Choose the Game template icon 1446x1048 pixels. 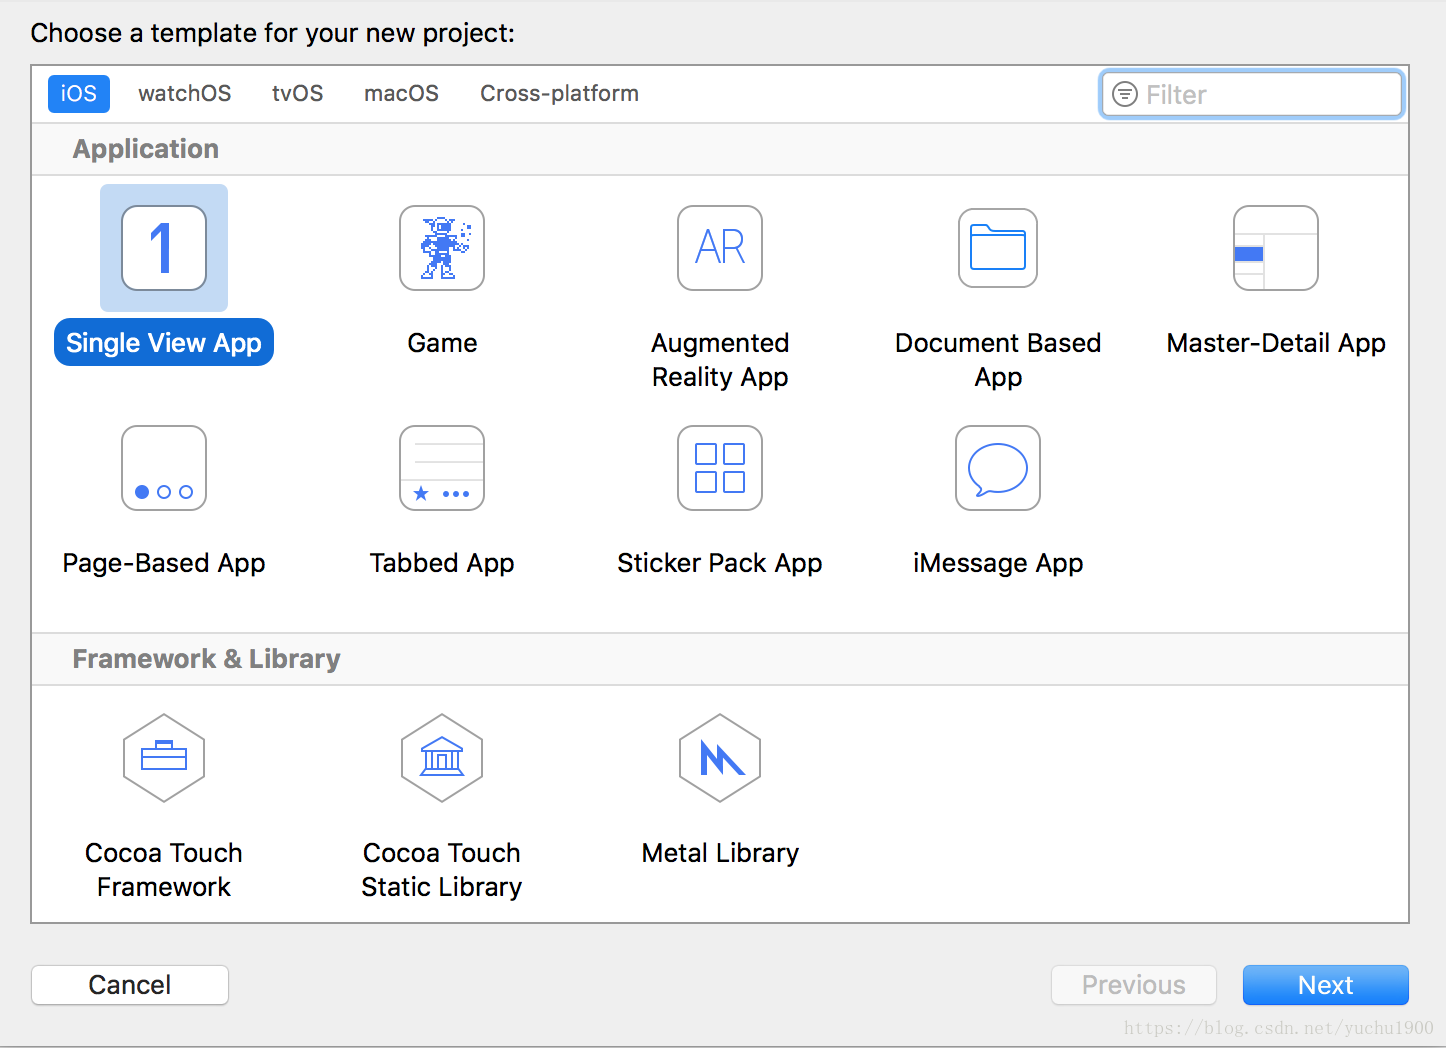click(442, 248)
